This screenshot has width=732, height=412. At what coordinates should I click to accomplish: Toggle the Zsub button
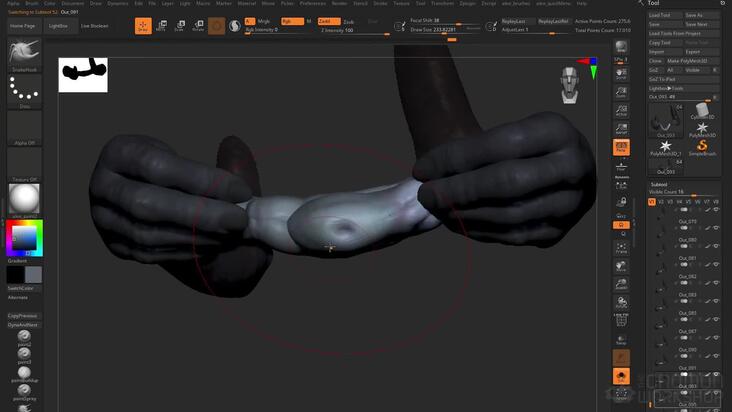[x=349, y=22]
